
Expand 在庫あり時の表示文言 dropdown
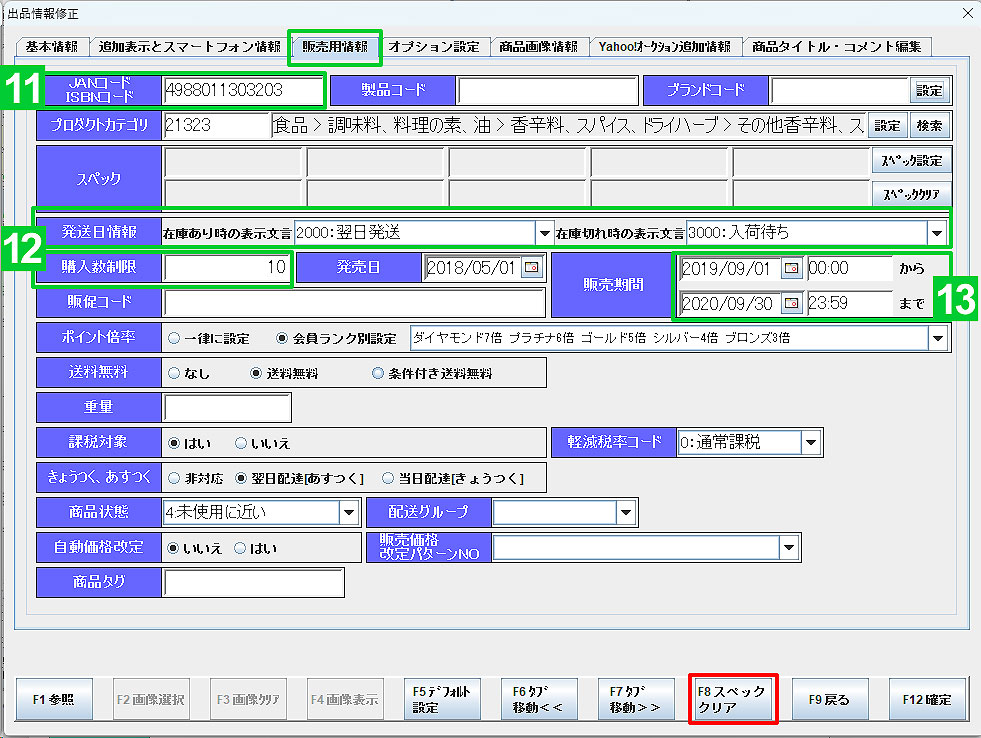pos(545,232)
